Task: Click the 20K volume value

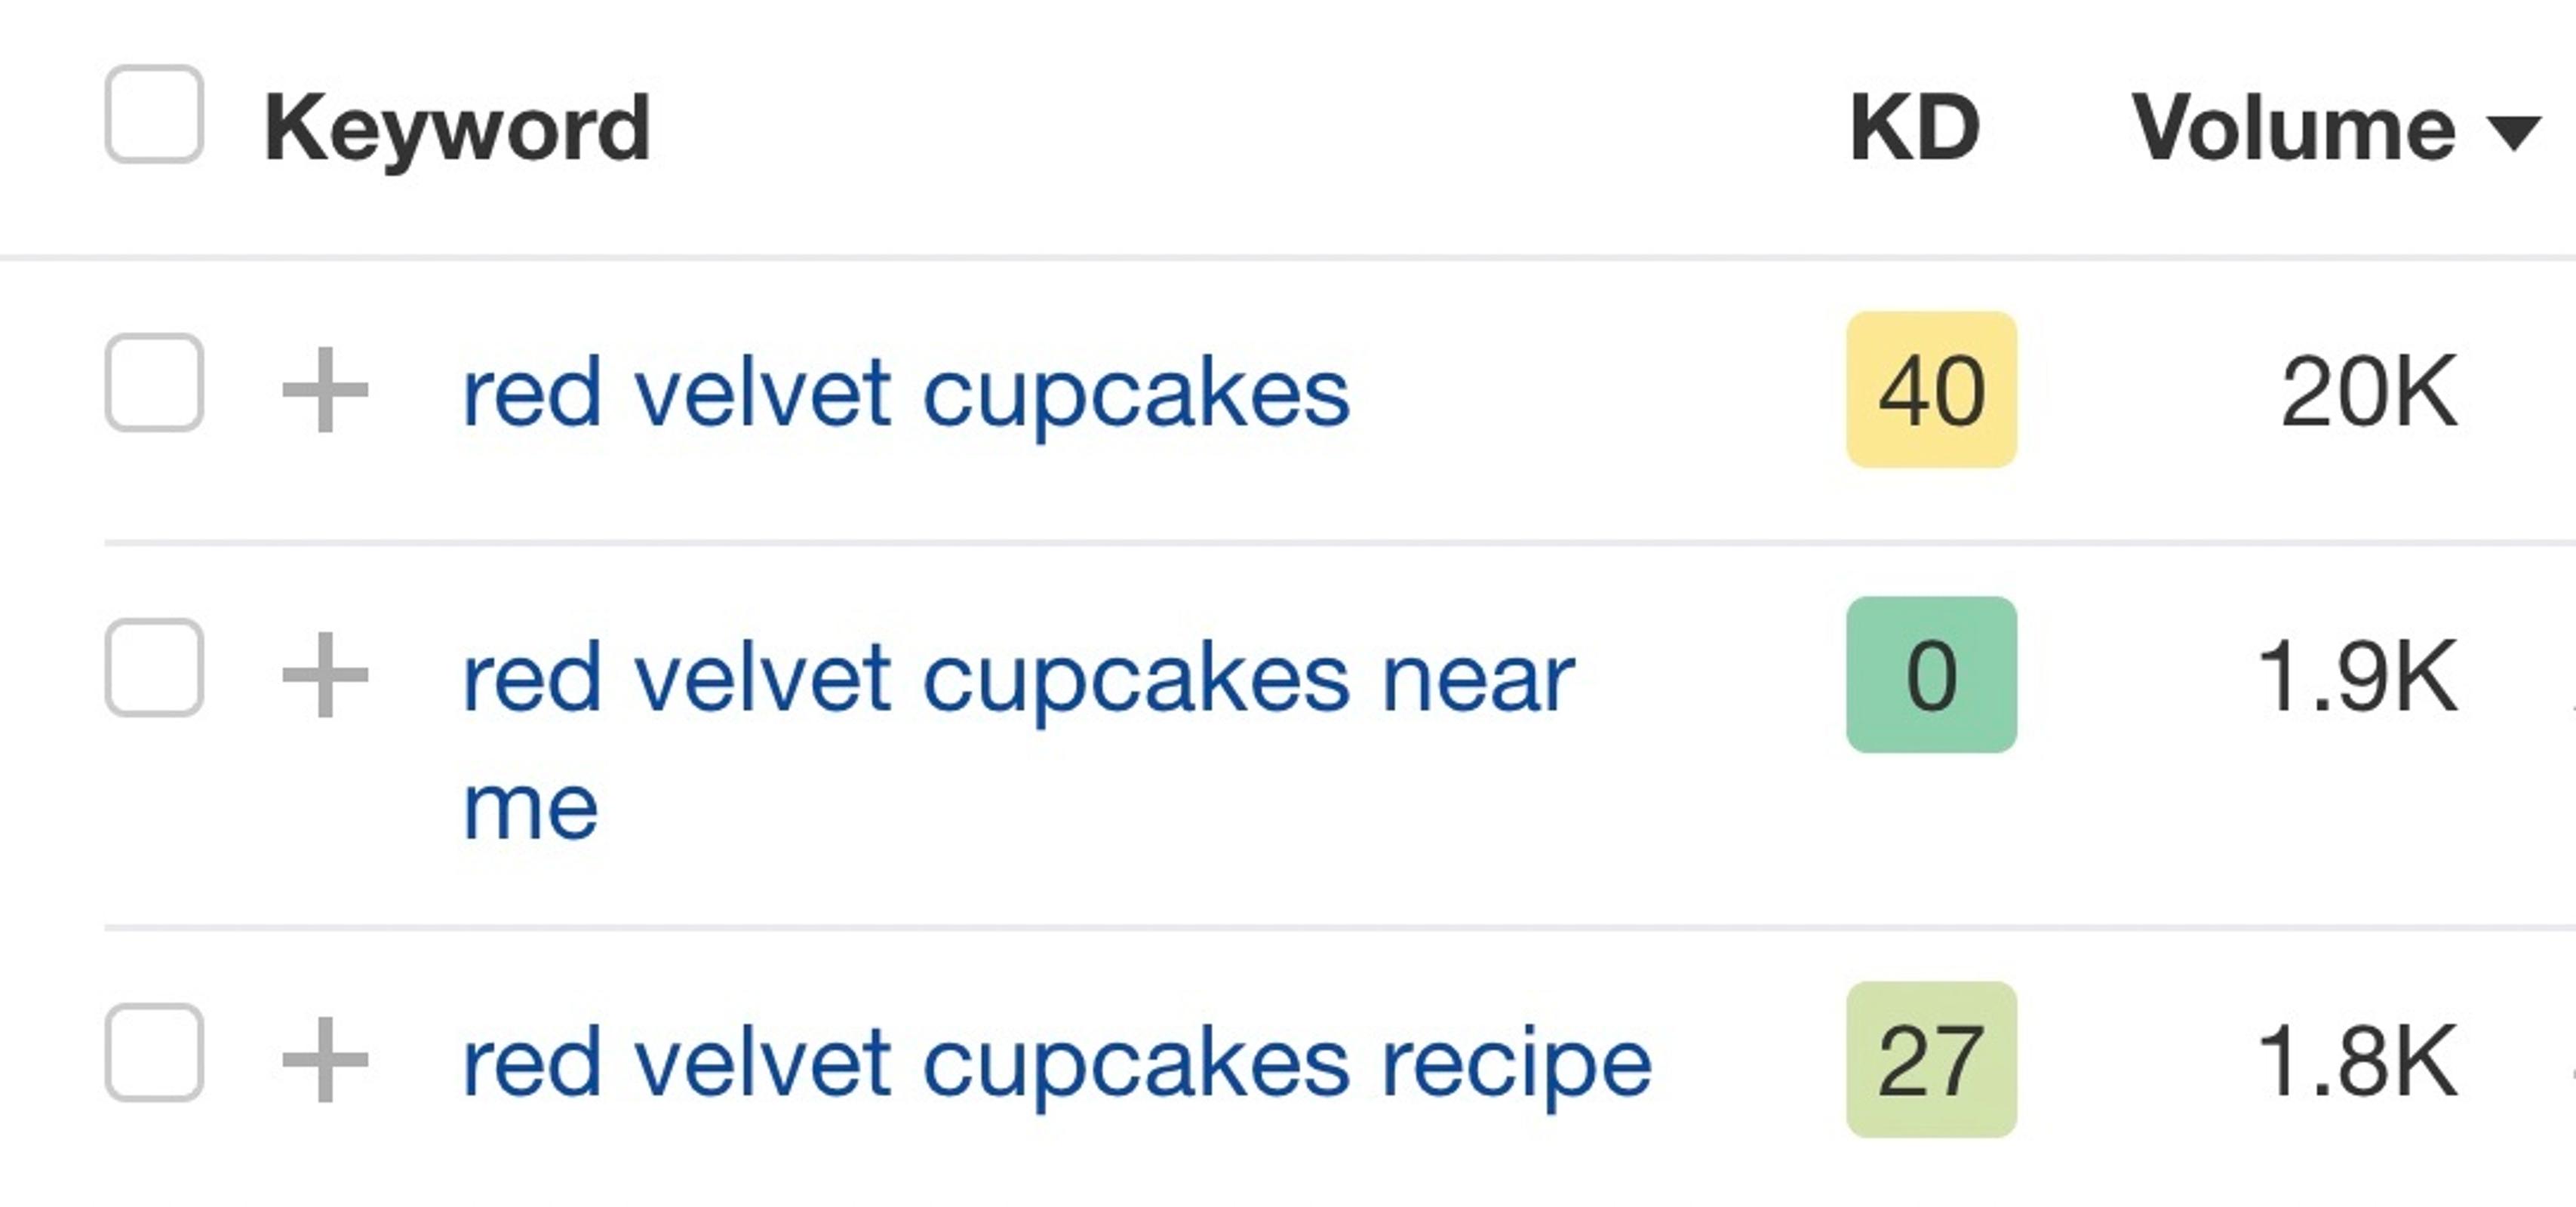Action: [2368, 392]
